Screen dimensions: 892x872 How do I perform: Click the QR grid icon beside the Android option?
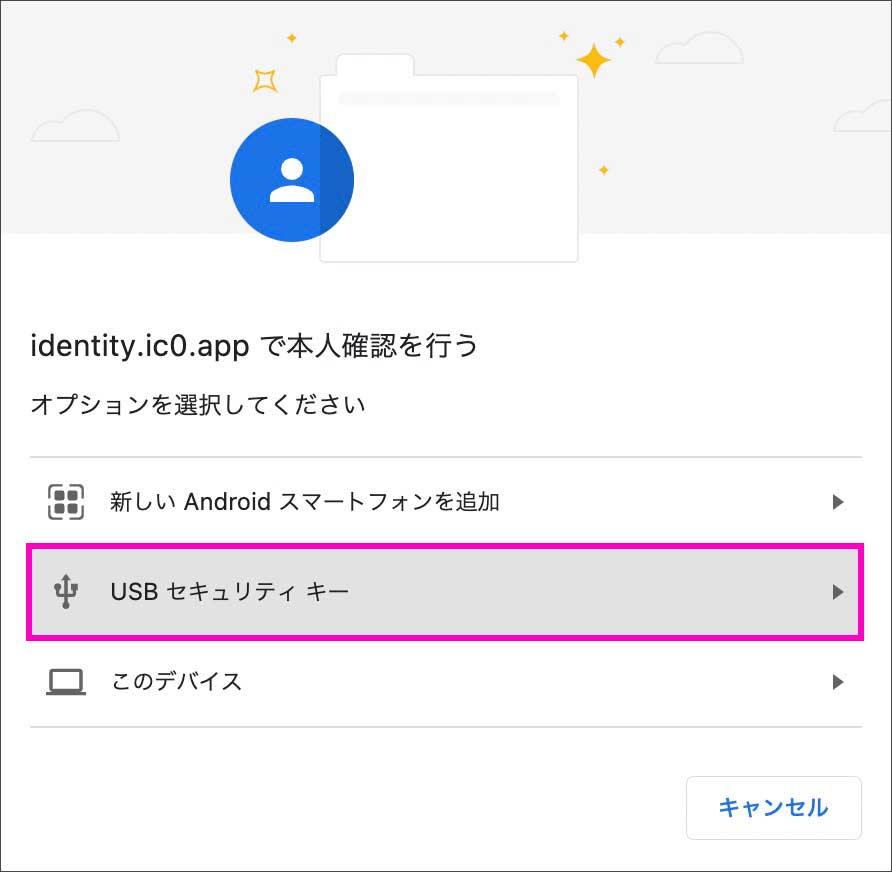coord(66,502)
